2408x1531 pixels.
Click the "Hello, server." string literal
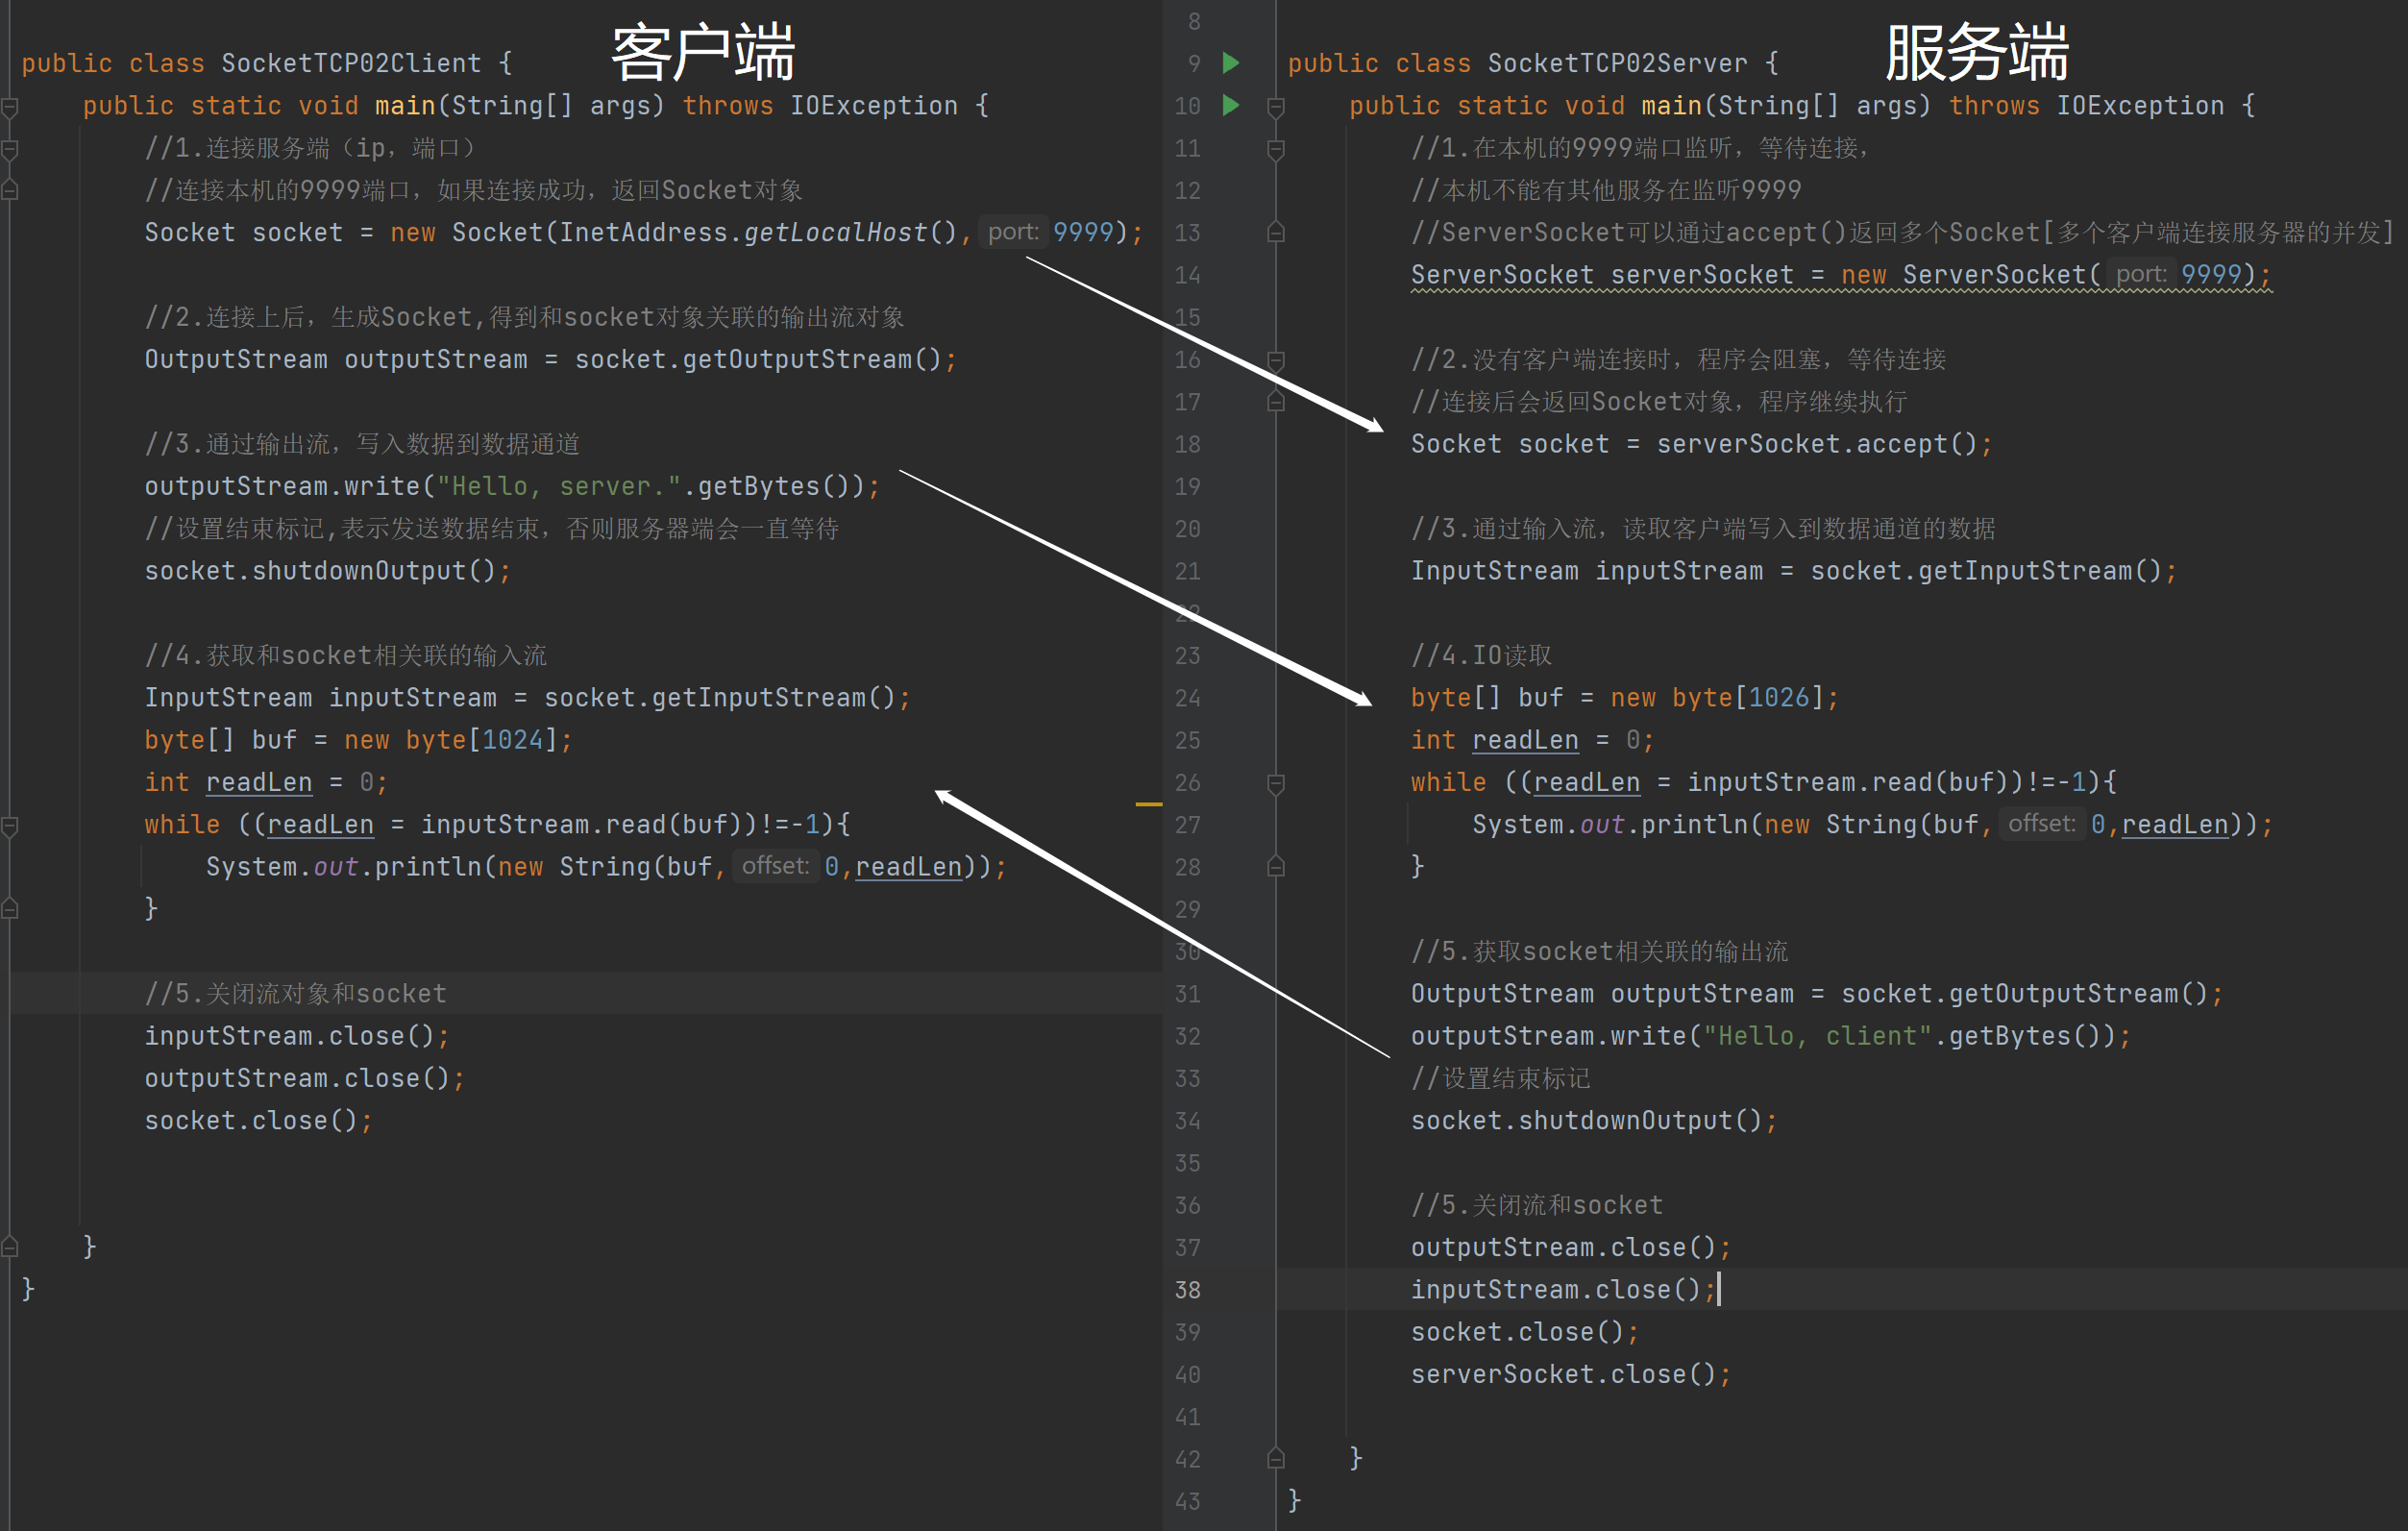click(559, 486)
